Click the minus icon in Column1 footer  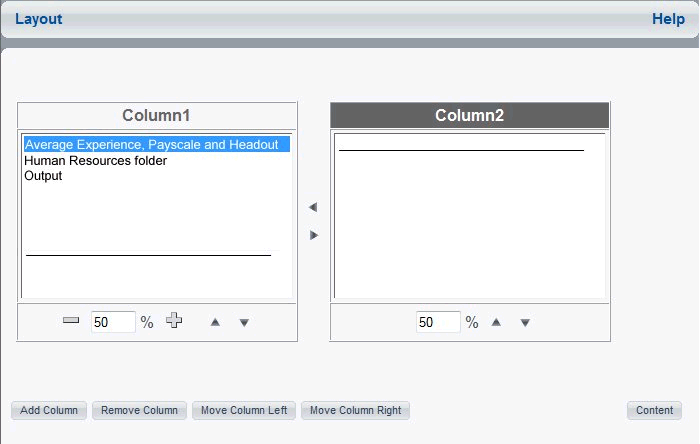coord(71,320)
